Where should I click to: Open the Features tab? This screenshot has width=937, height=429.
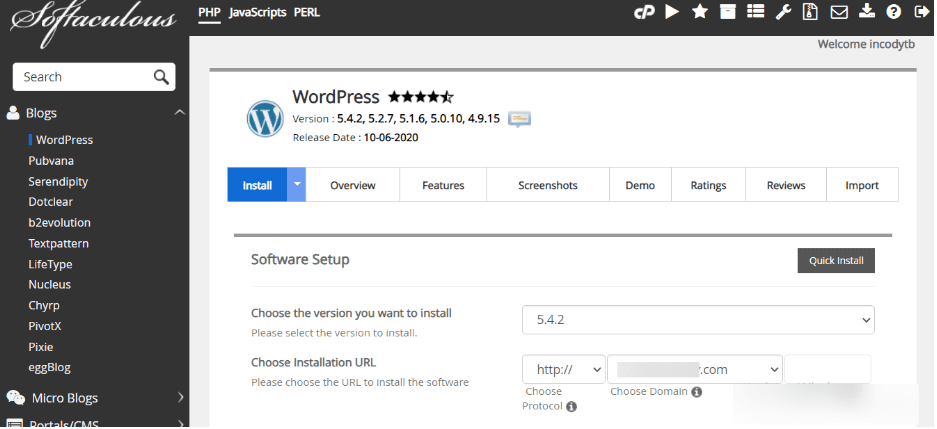443,185
